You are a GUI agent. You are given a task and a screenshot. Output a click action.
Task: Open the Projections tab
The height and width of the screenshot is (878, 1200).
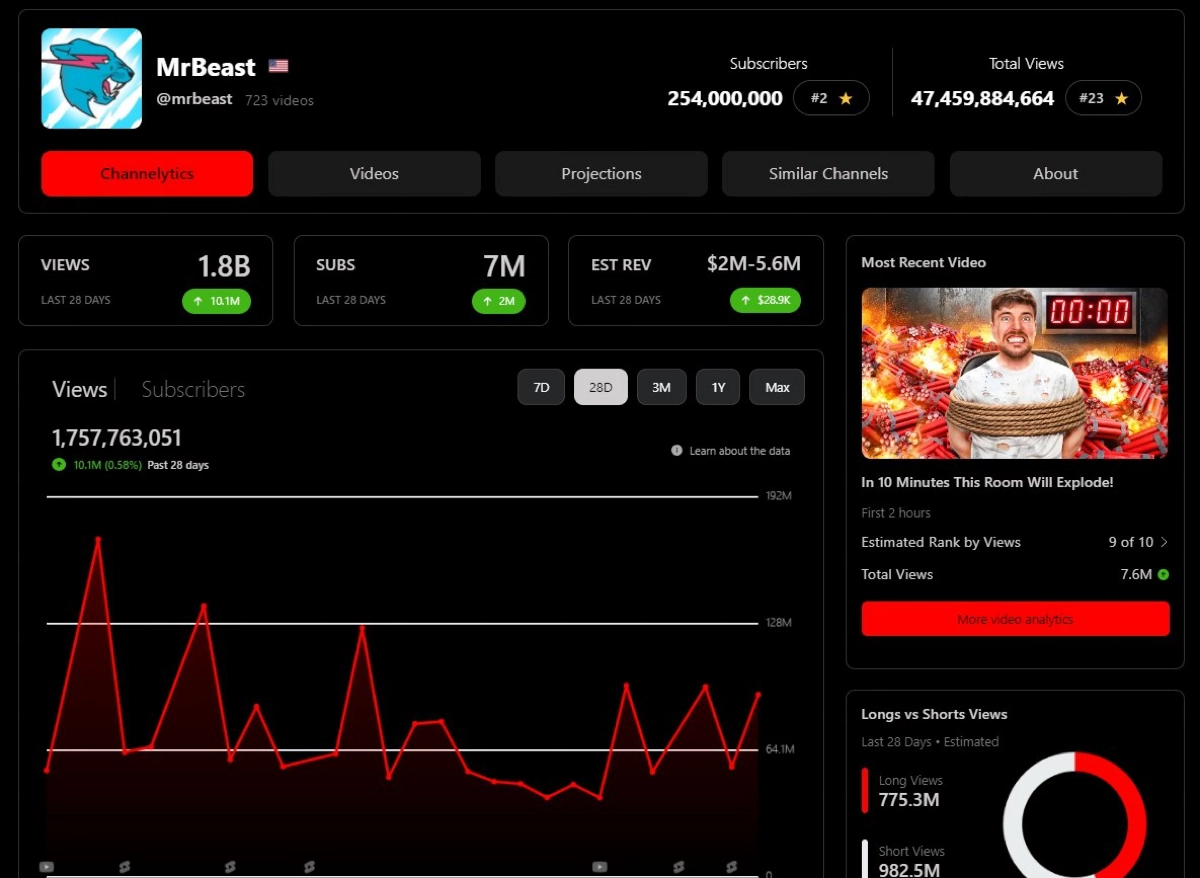(x=601, y=174)
